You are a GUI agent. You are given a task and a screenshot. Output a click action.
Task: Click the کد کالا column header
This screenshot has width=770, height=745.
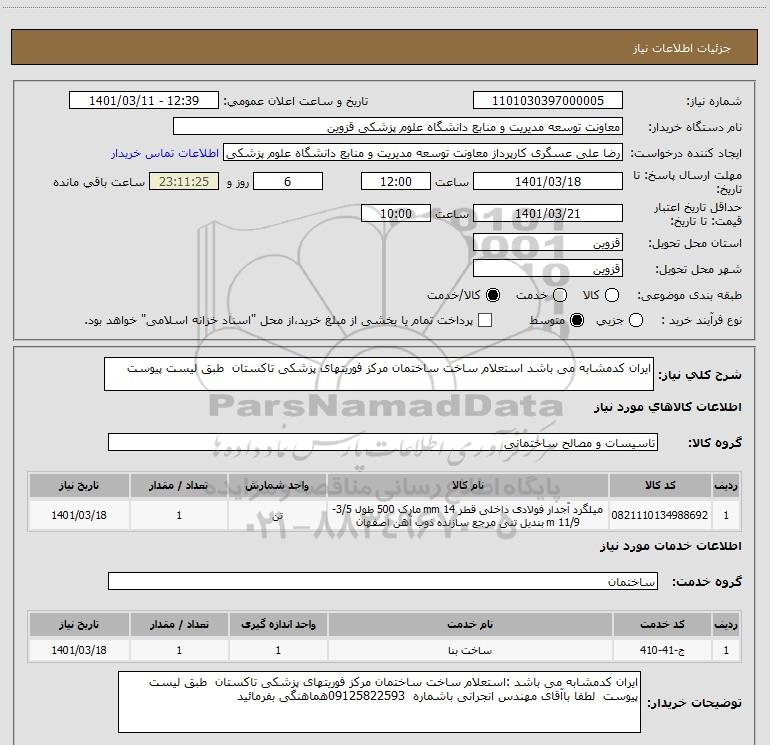(660, 486)
